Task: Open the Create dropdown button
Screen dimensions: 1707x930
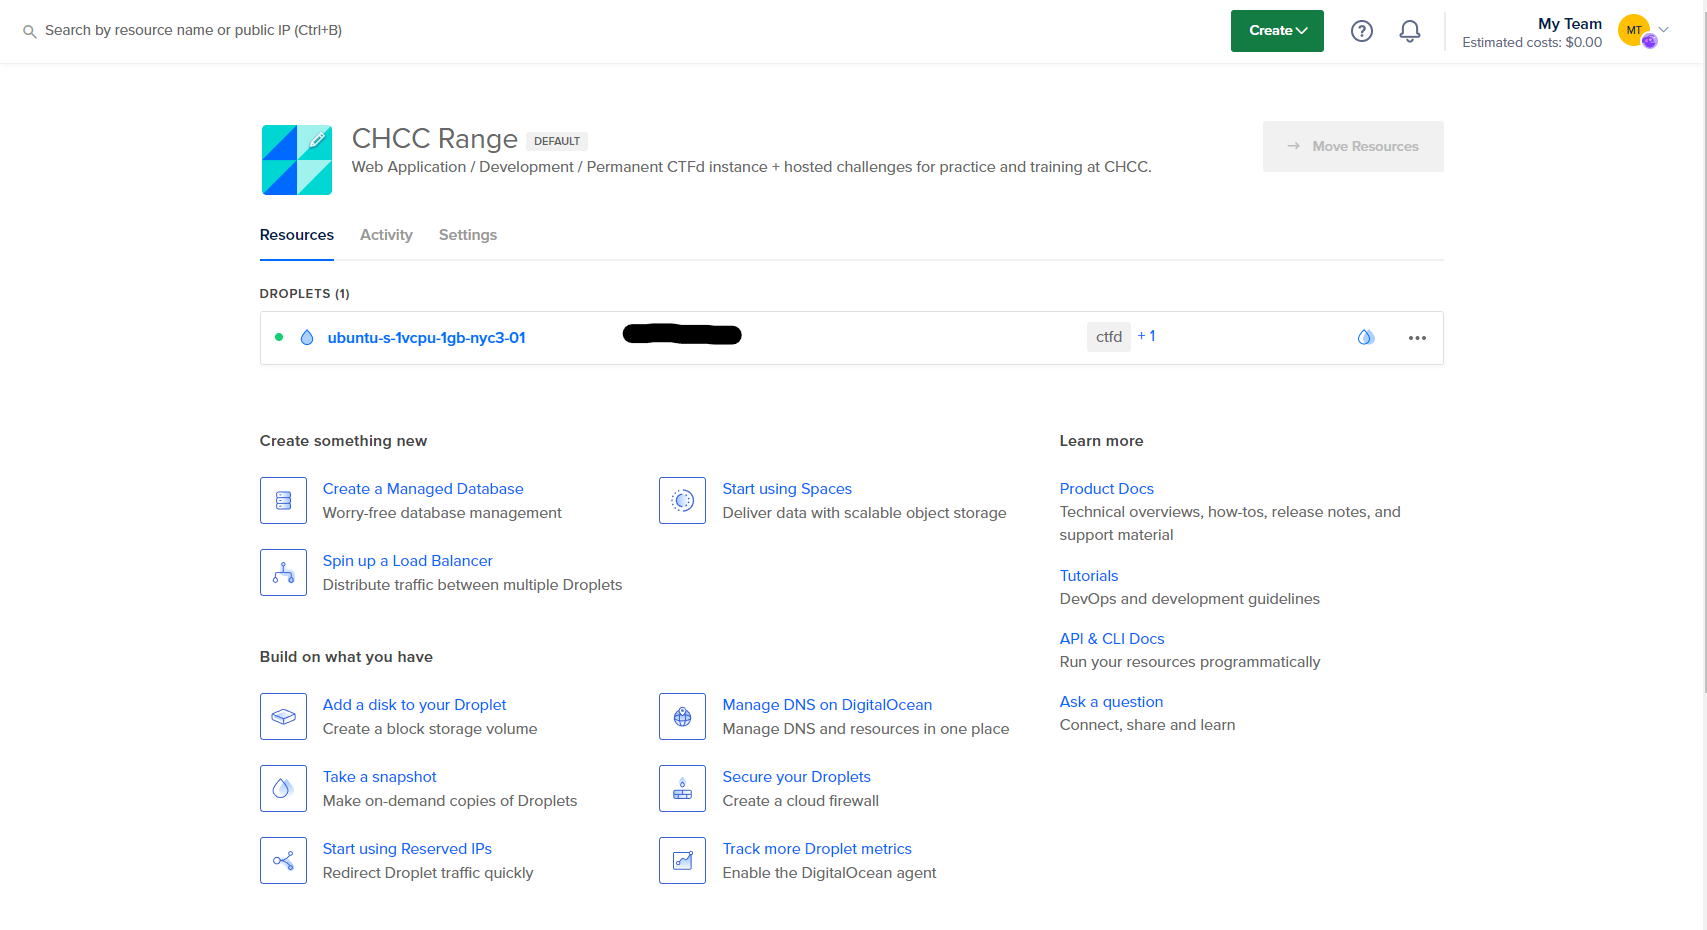Action: [x=1277, y=31]
